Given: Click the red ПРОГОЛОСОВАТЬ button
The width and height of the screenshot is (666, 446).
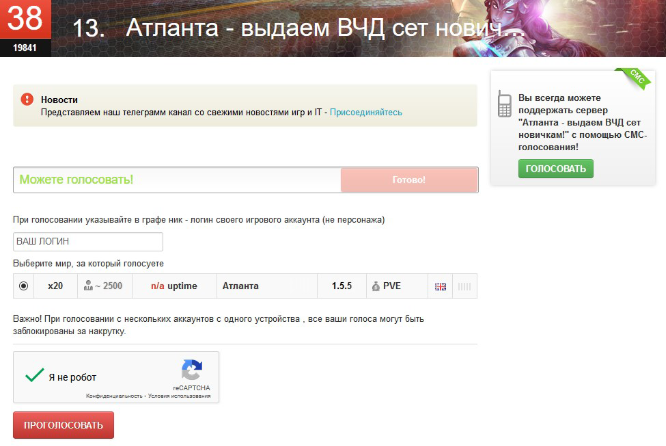Looking at the screenshot, I should point(63,425).
